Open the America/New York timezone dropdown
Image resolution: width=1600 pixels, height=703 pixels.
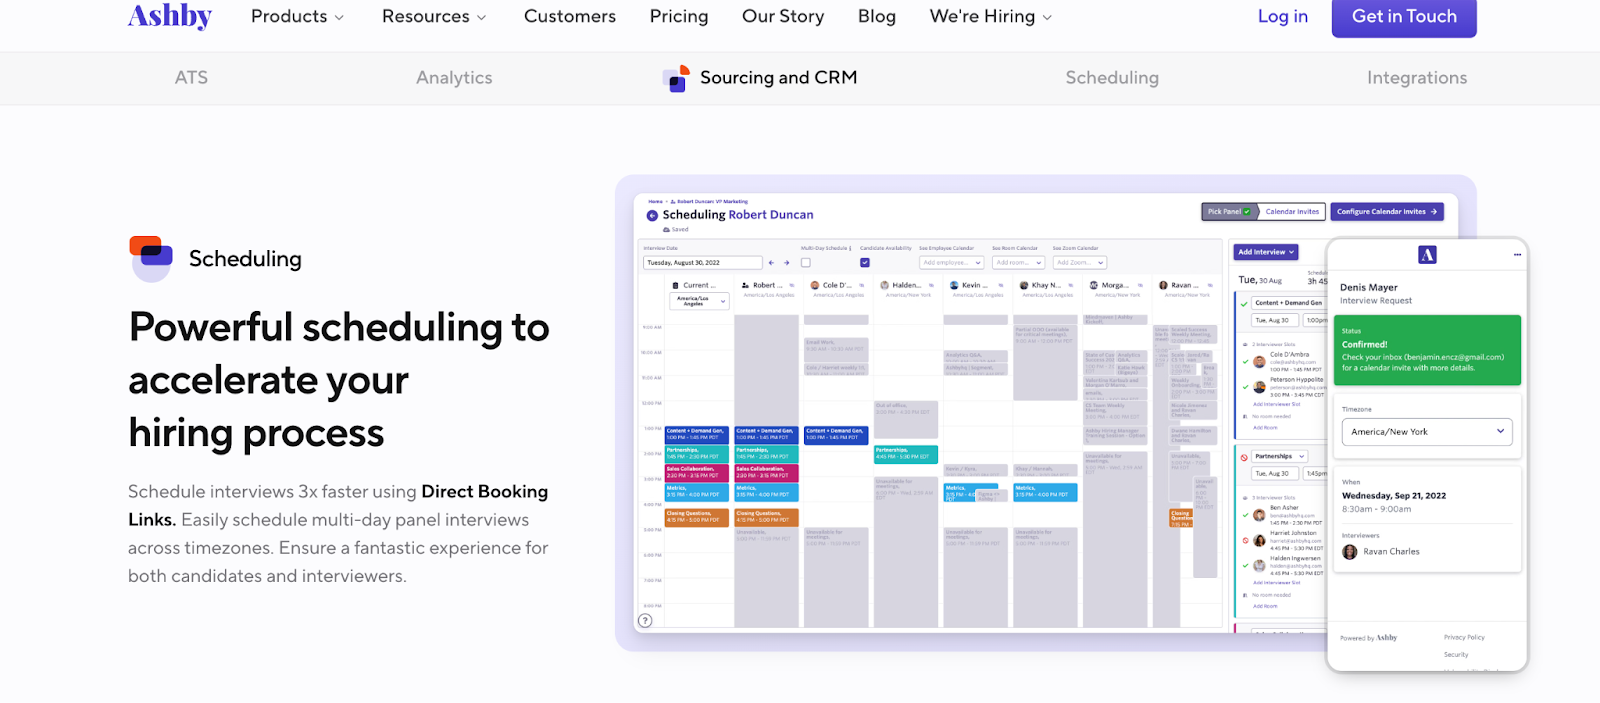click(x=1426, y=432)
